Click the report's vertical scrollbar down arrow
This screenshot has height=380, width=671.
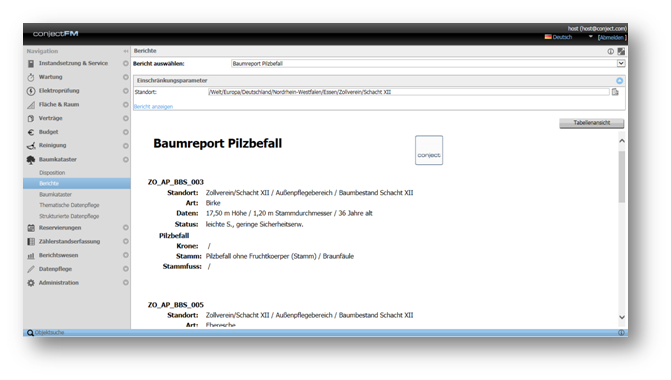(x=622, y=317)
